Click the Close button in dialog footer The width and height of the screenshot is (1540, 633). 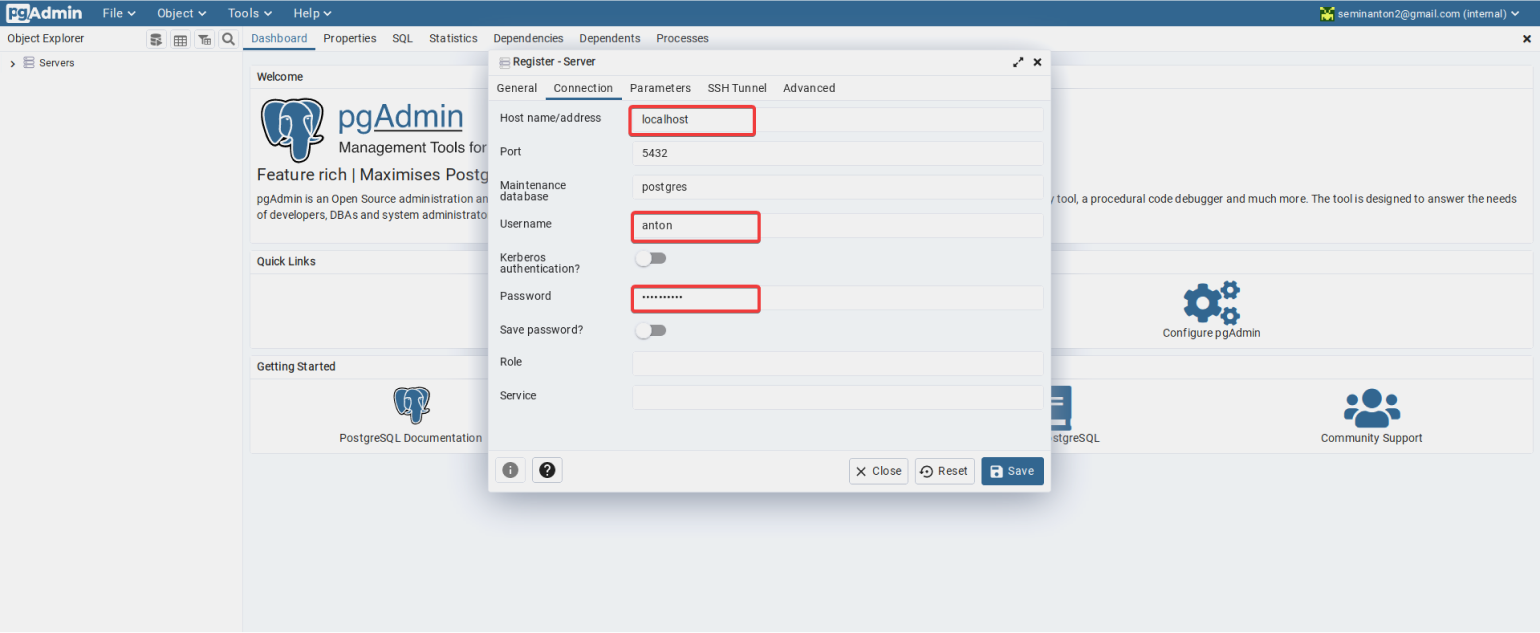tap(878, 471)
